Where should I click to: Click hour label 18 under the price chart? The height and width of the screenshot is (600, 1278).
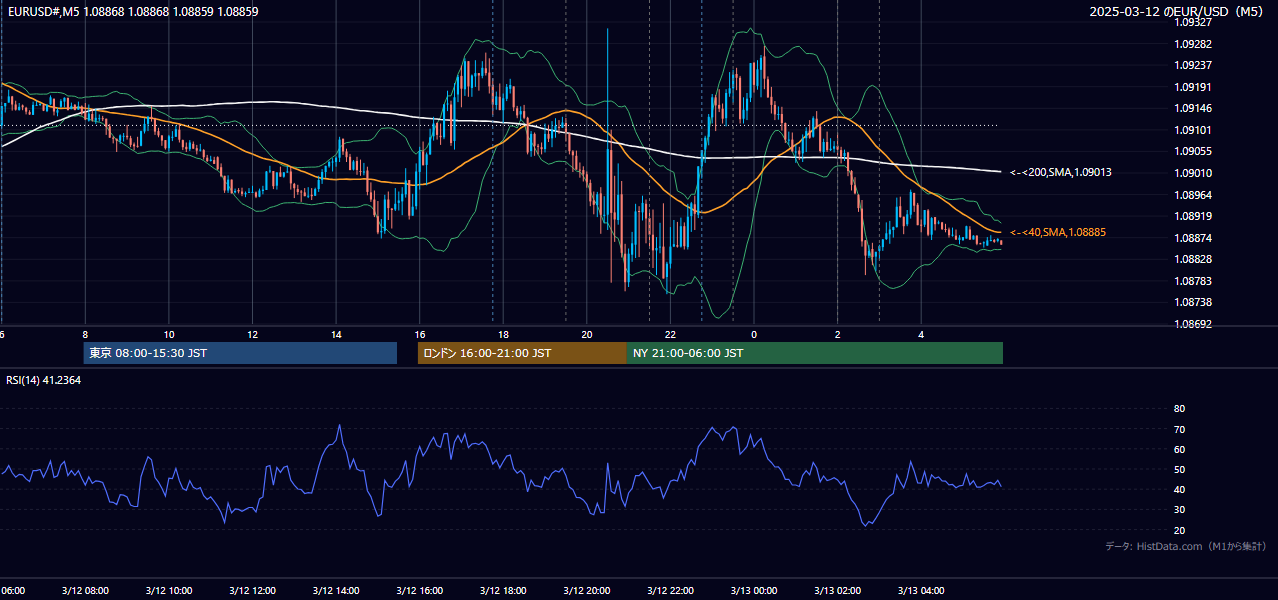coord(503,334)
